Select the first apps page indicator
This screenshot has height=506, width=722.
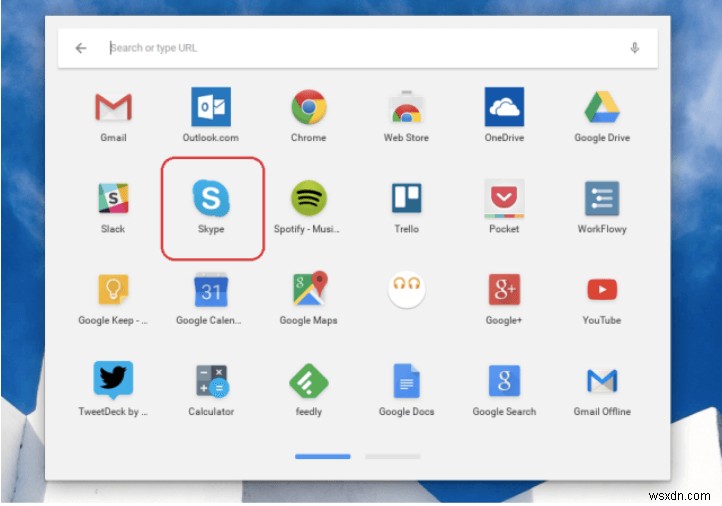point(323,457)
